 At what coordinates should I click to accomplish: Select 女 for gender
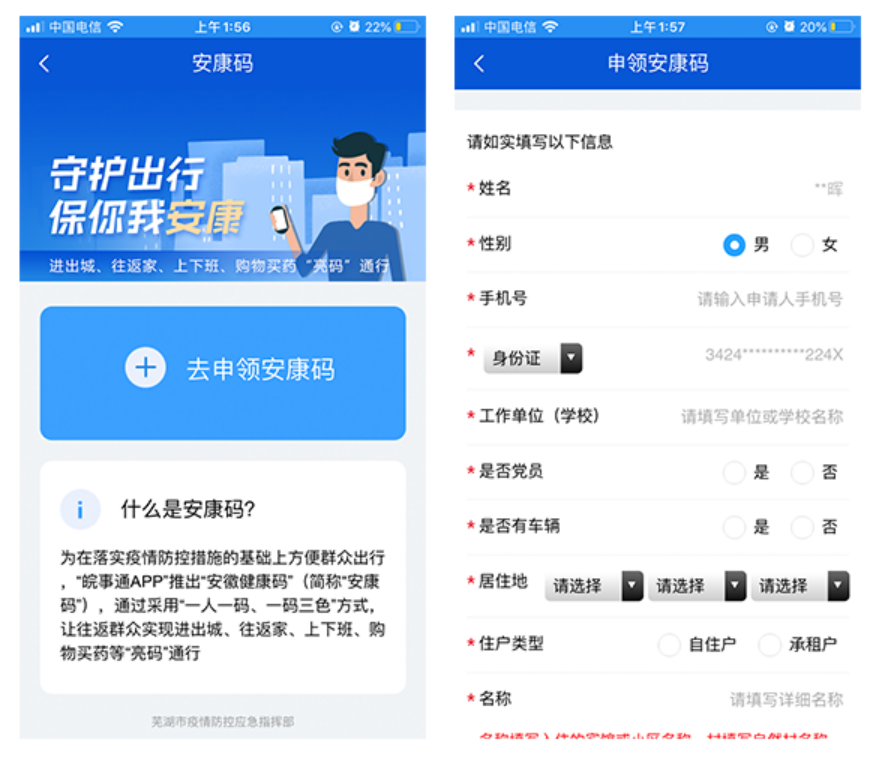pyautogui.click(x=802, y=245)
